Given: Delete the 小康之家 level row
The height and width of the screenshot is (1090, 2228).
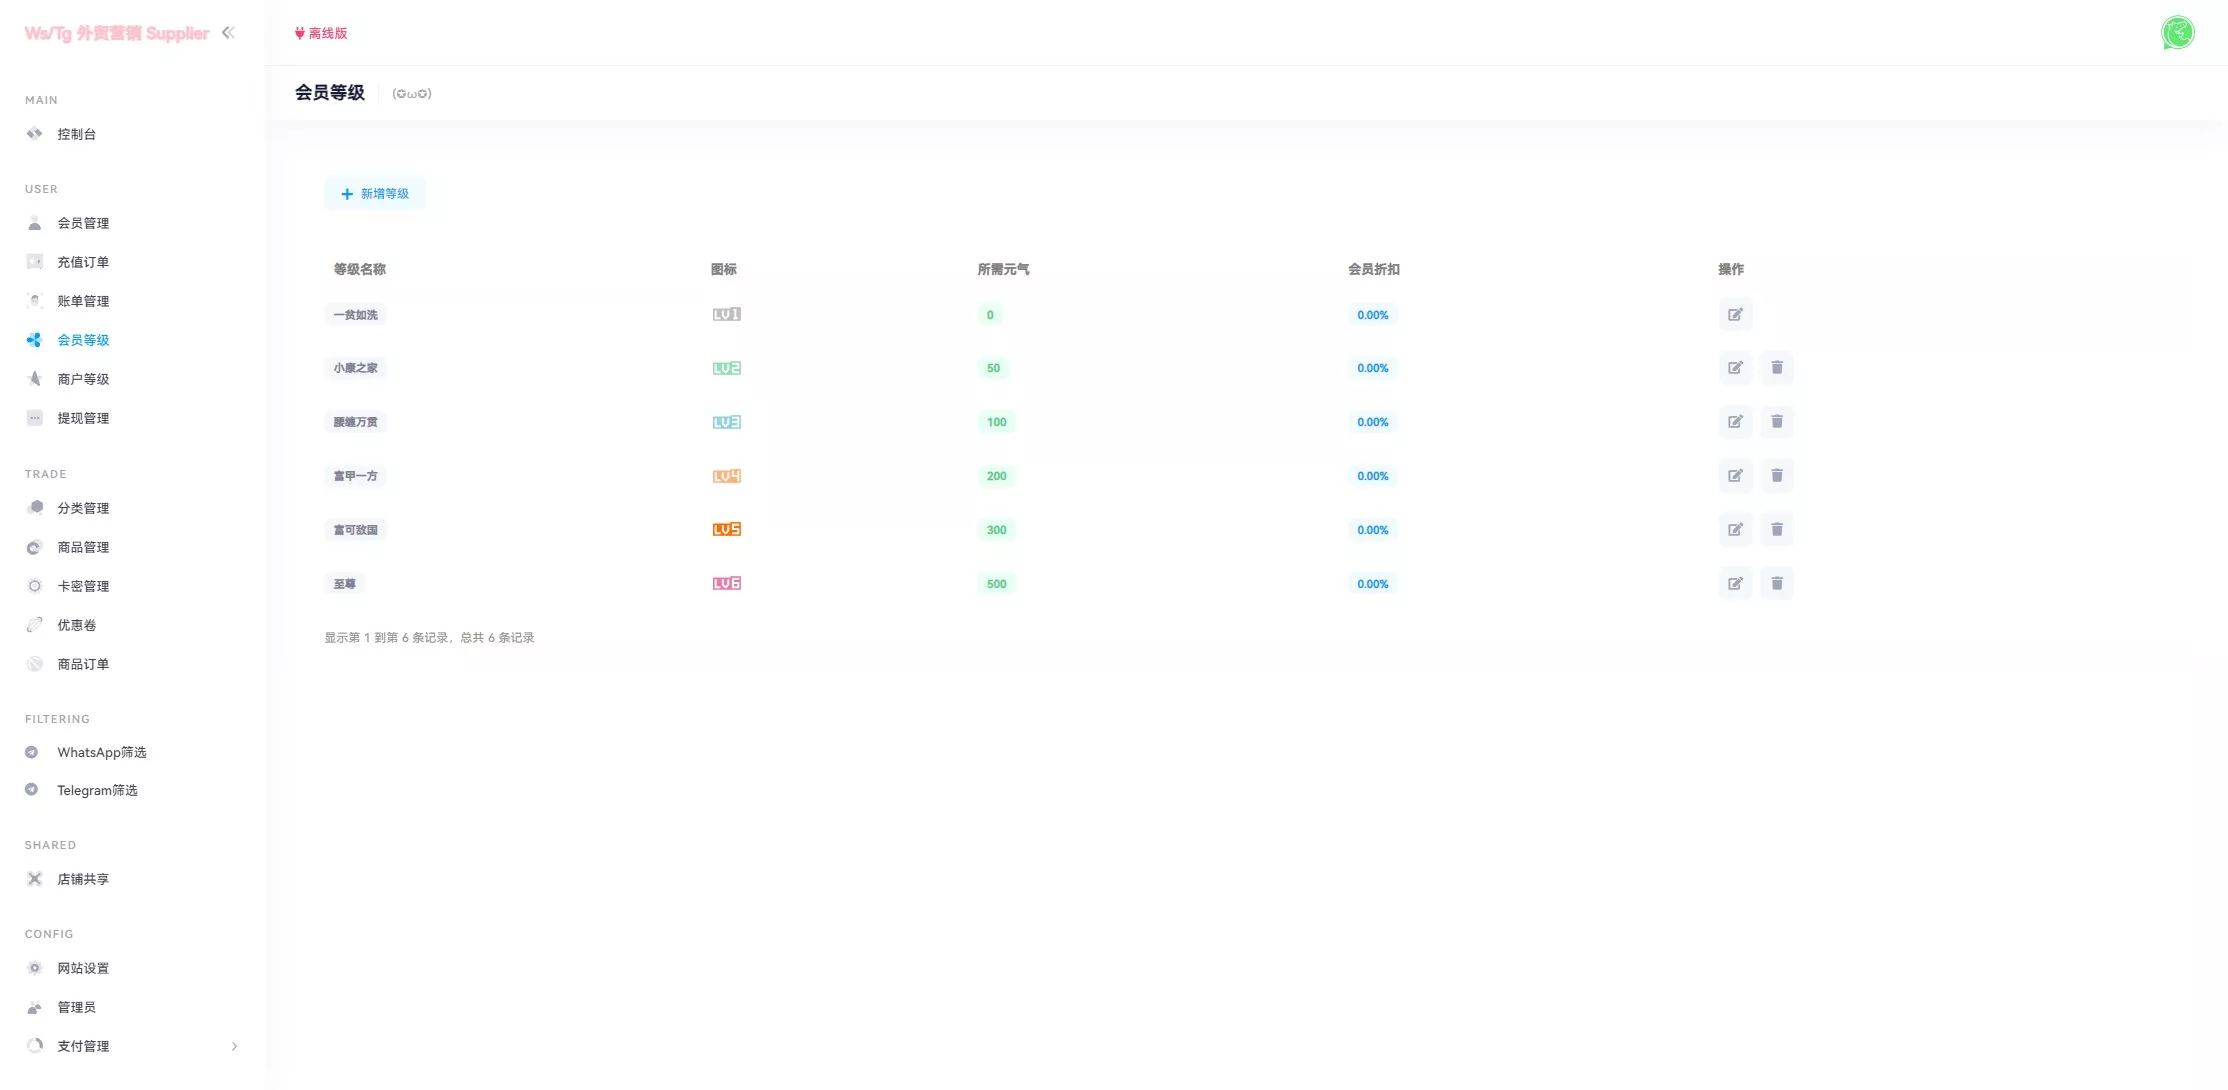Looking at the screenshot, I should pyautogui.click(x=1777, y=368).
